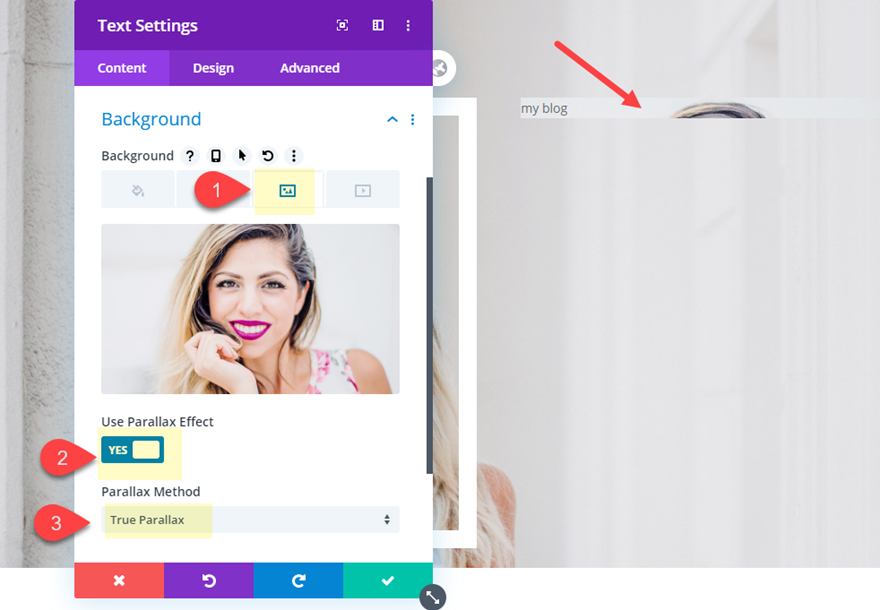Open Background section options menu
Image resolution: width=880 pixels, height=610 pixels.
[412, 120]
